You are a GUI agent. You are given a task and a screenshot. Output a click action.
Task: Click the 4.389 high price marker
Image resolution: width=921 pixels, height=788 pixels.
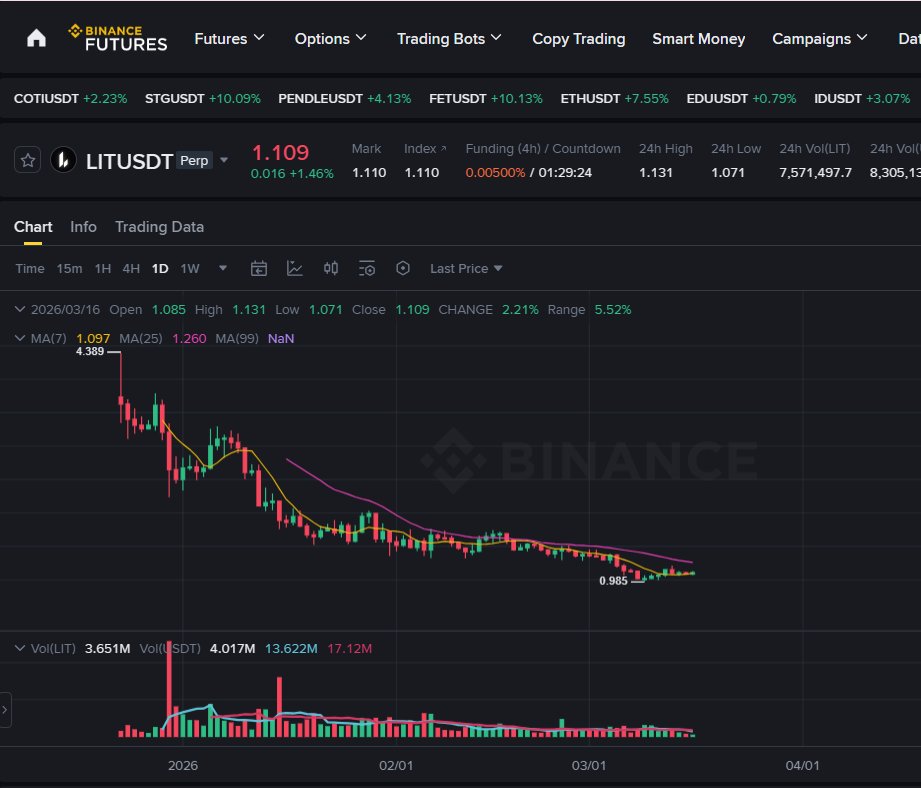point(90,351)
